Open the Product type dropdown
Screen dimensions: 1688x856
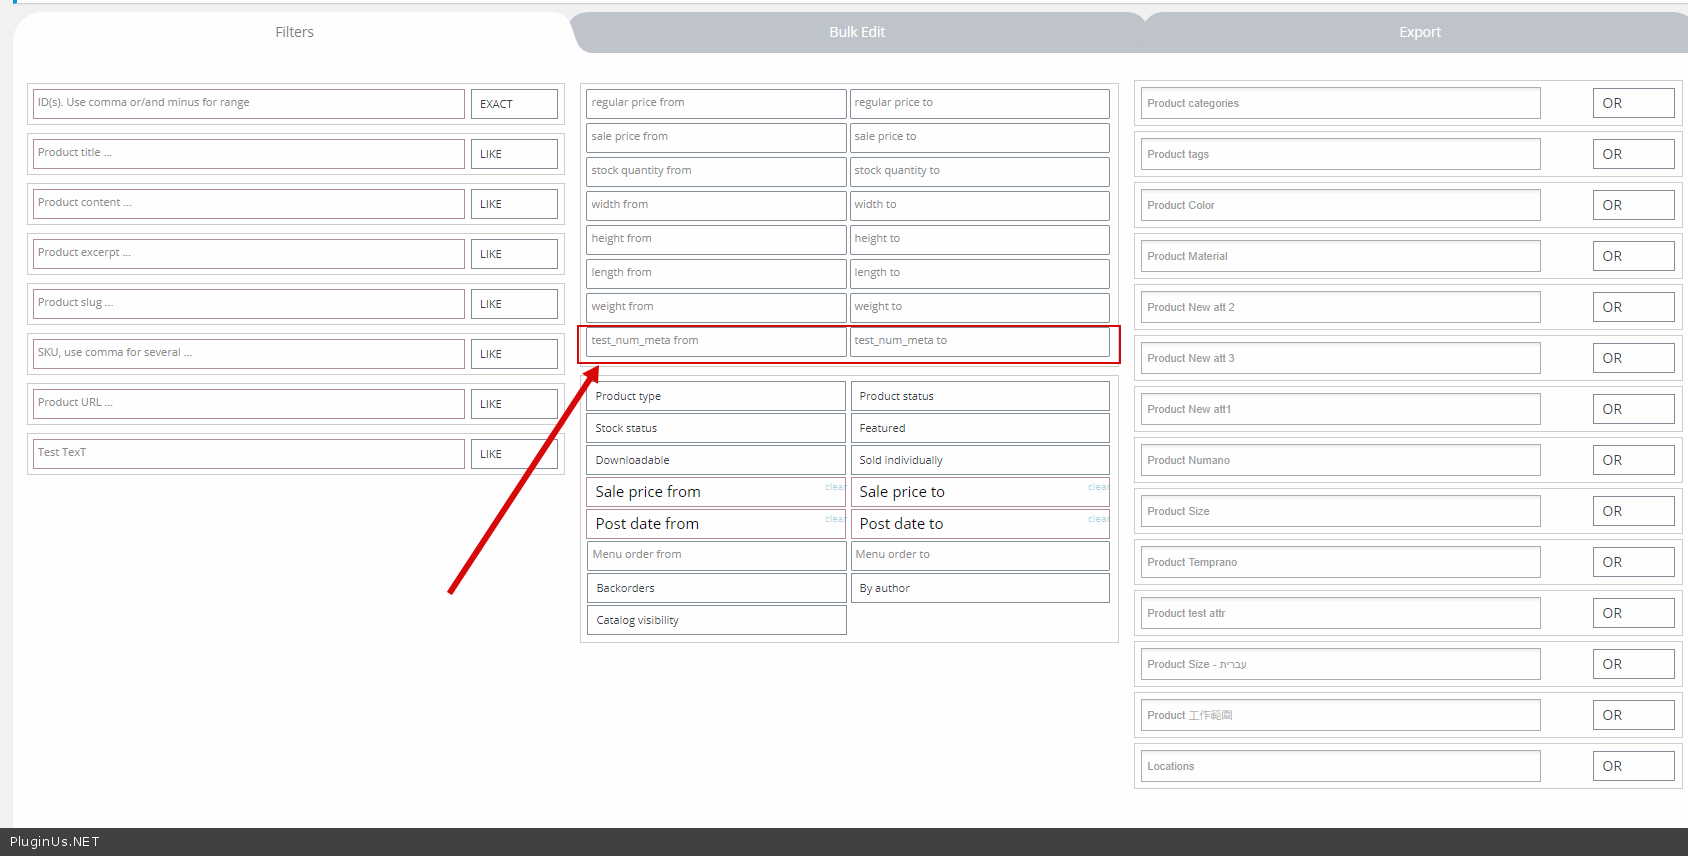715,396
